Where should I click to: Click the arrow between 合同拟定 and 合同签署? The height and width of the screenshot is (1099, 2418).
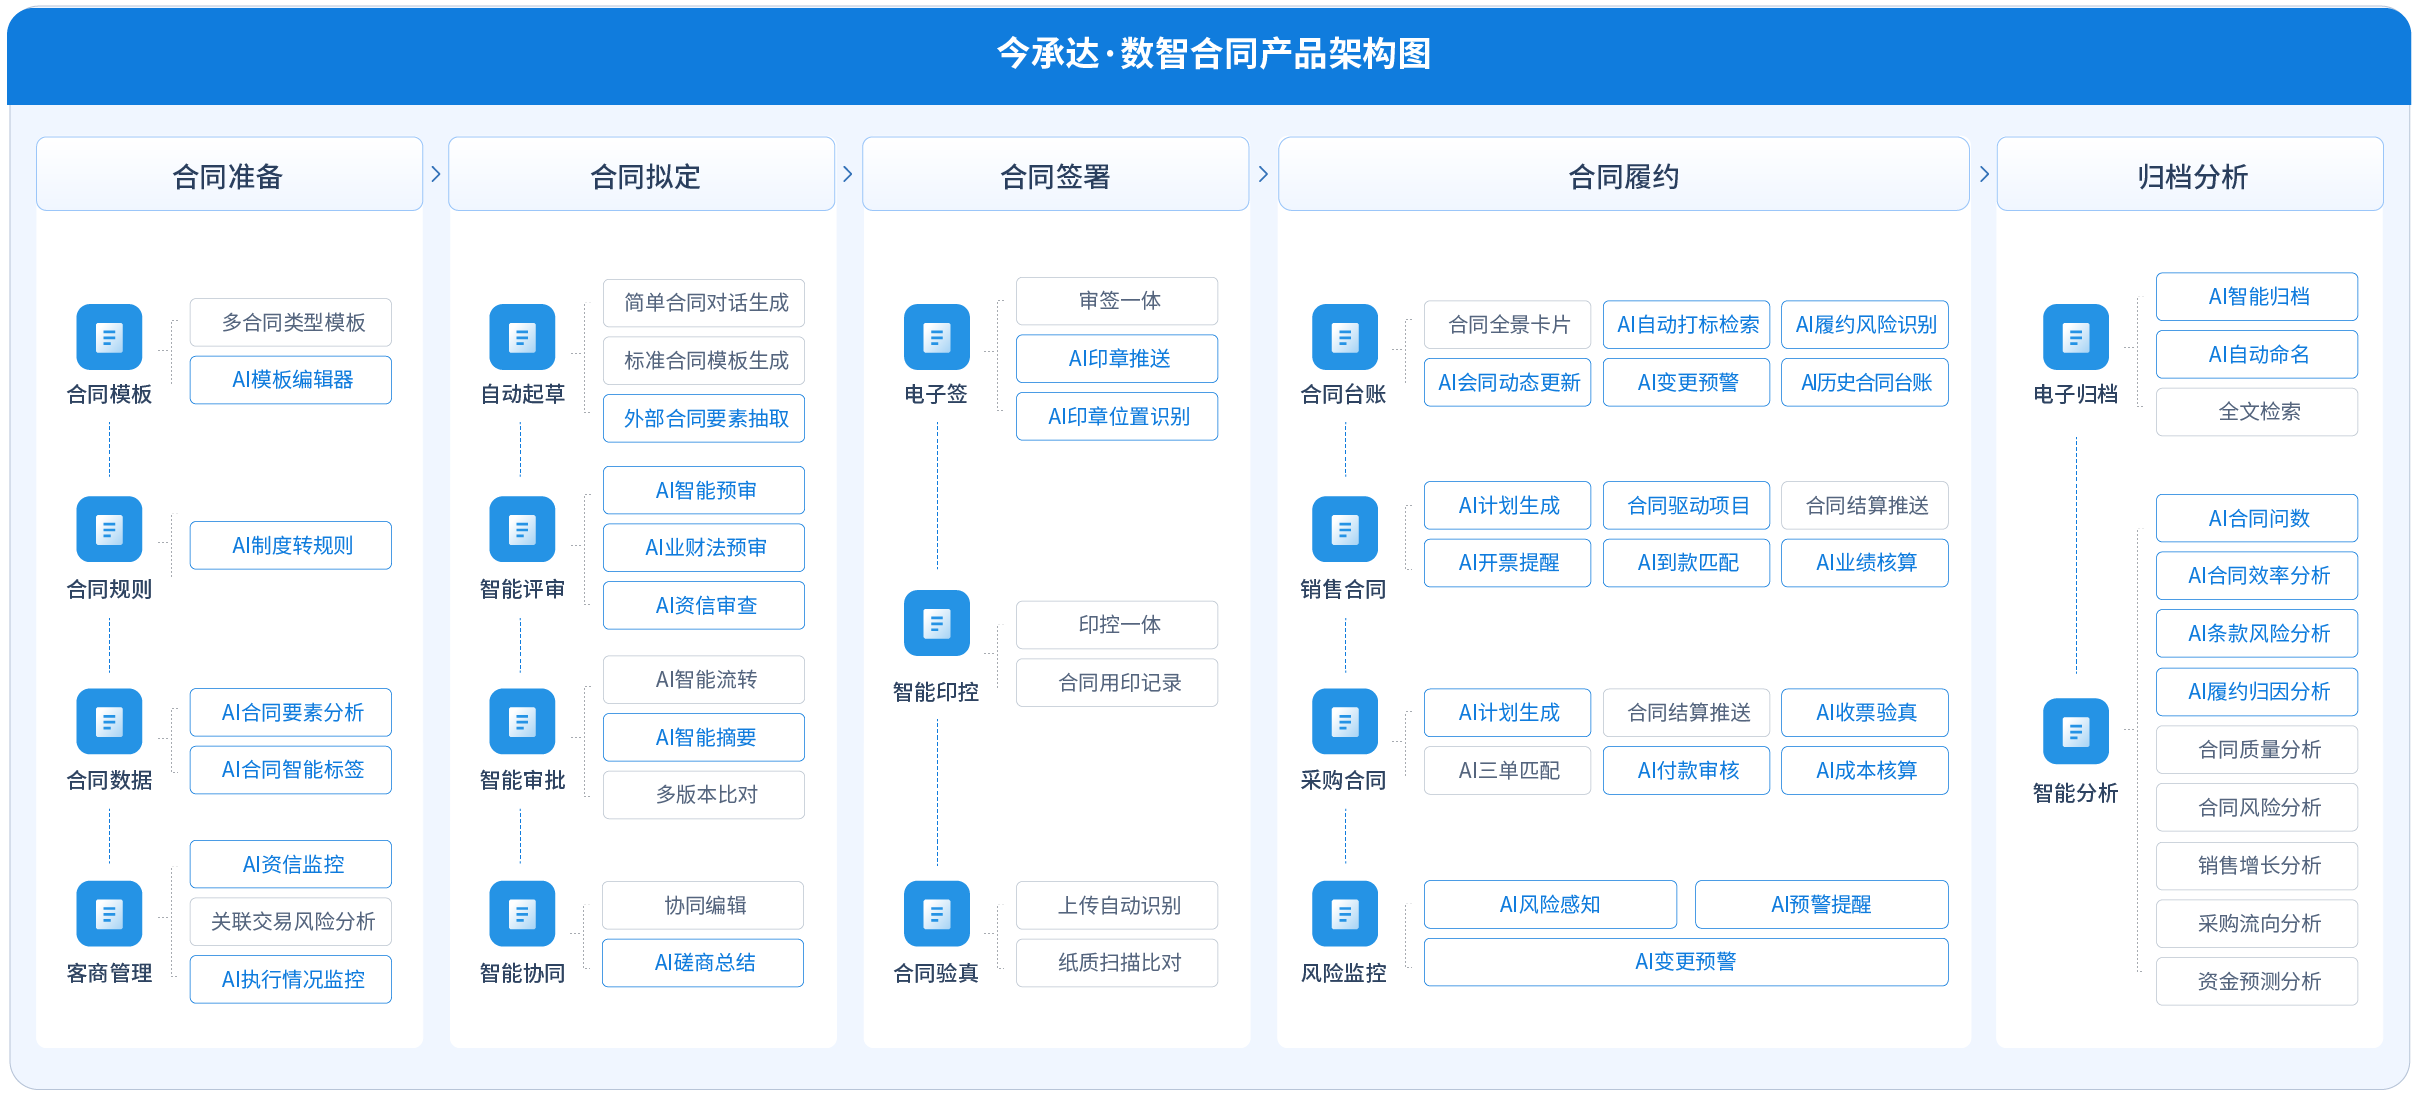pyautogui.click(x=848, y=174)
